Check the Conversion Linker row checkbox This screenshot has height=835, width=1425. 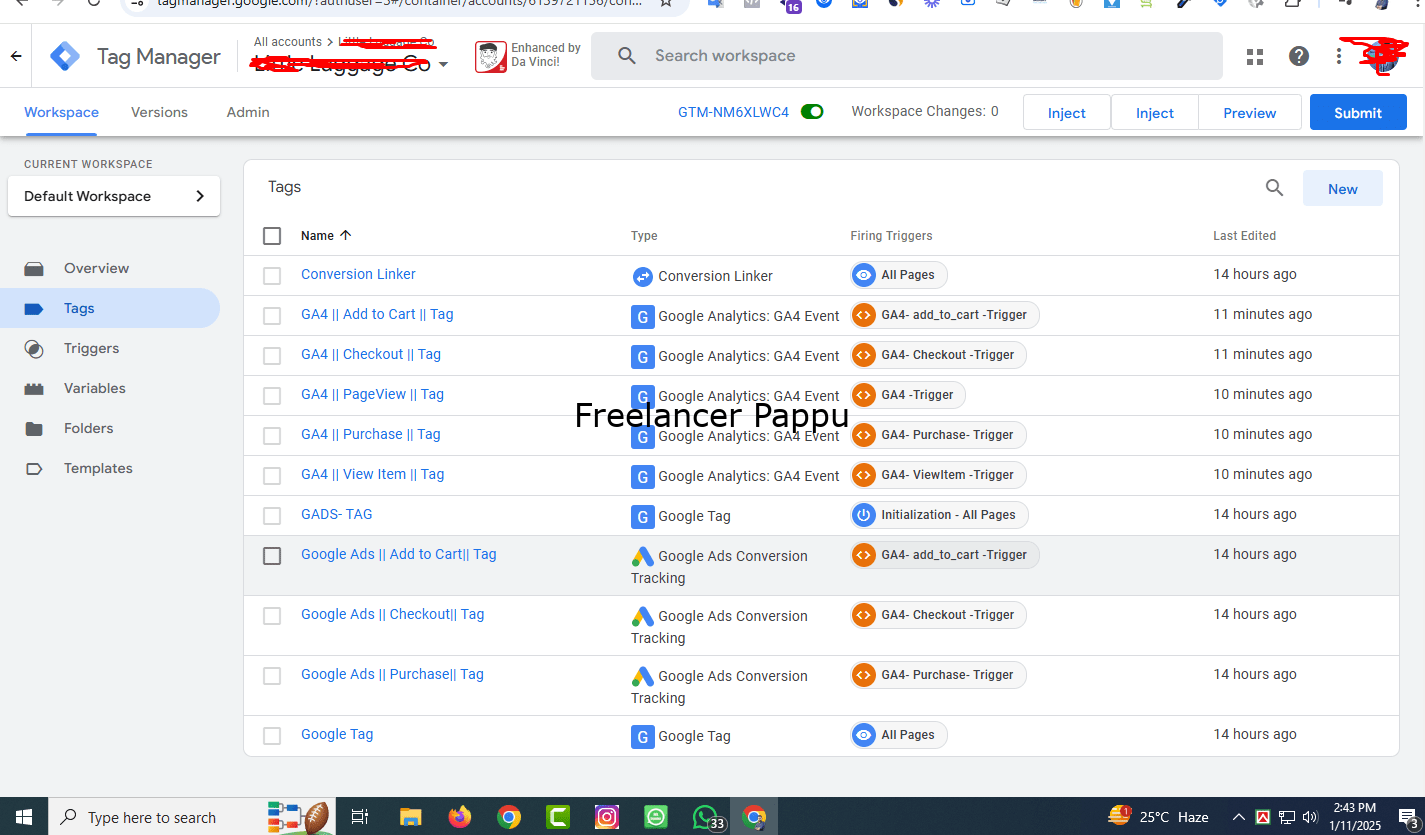pos(272,276)
